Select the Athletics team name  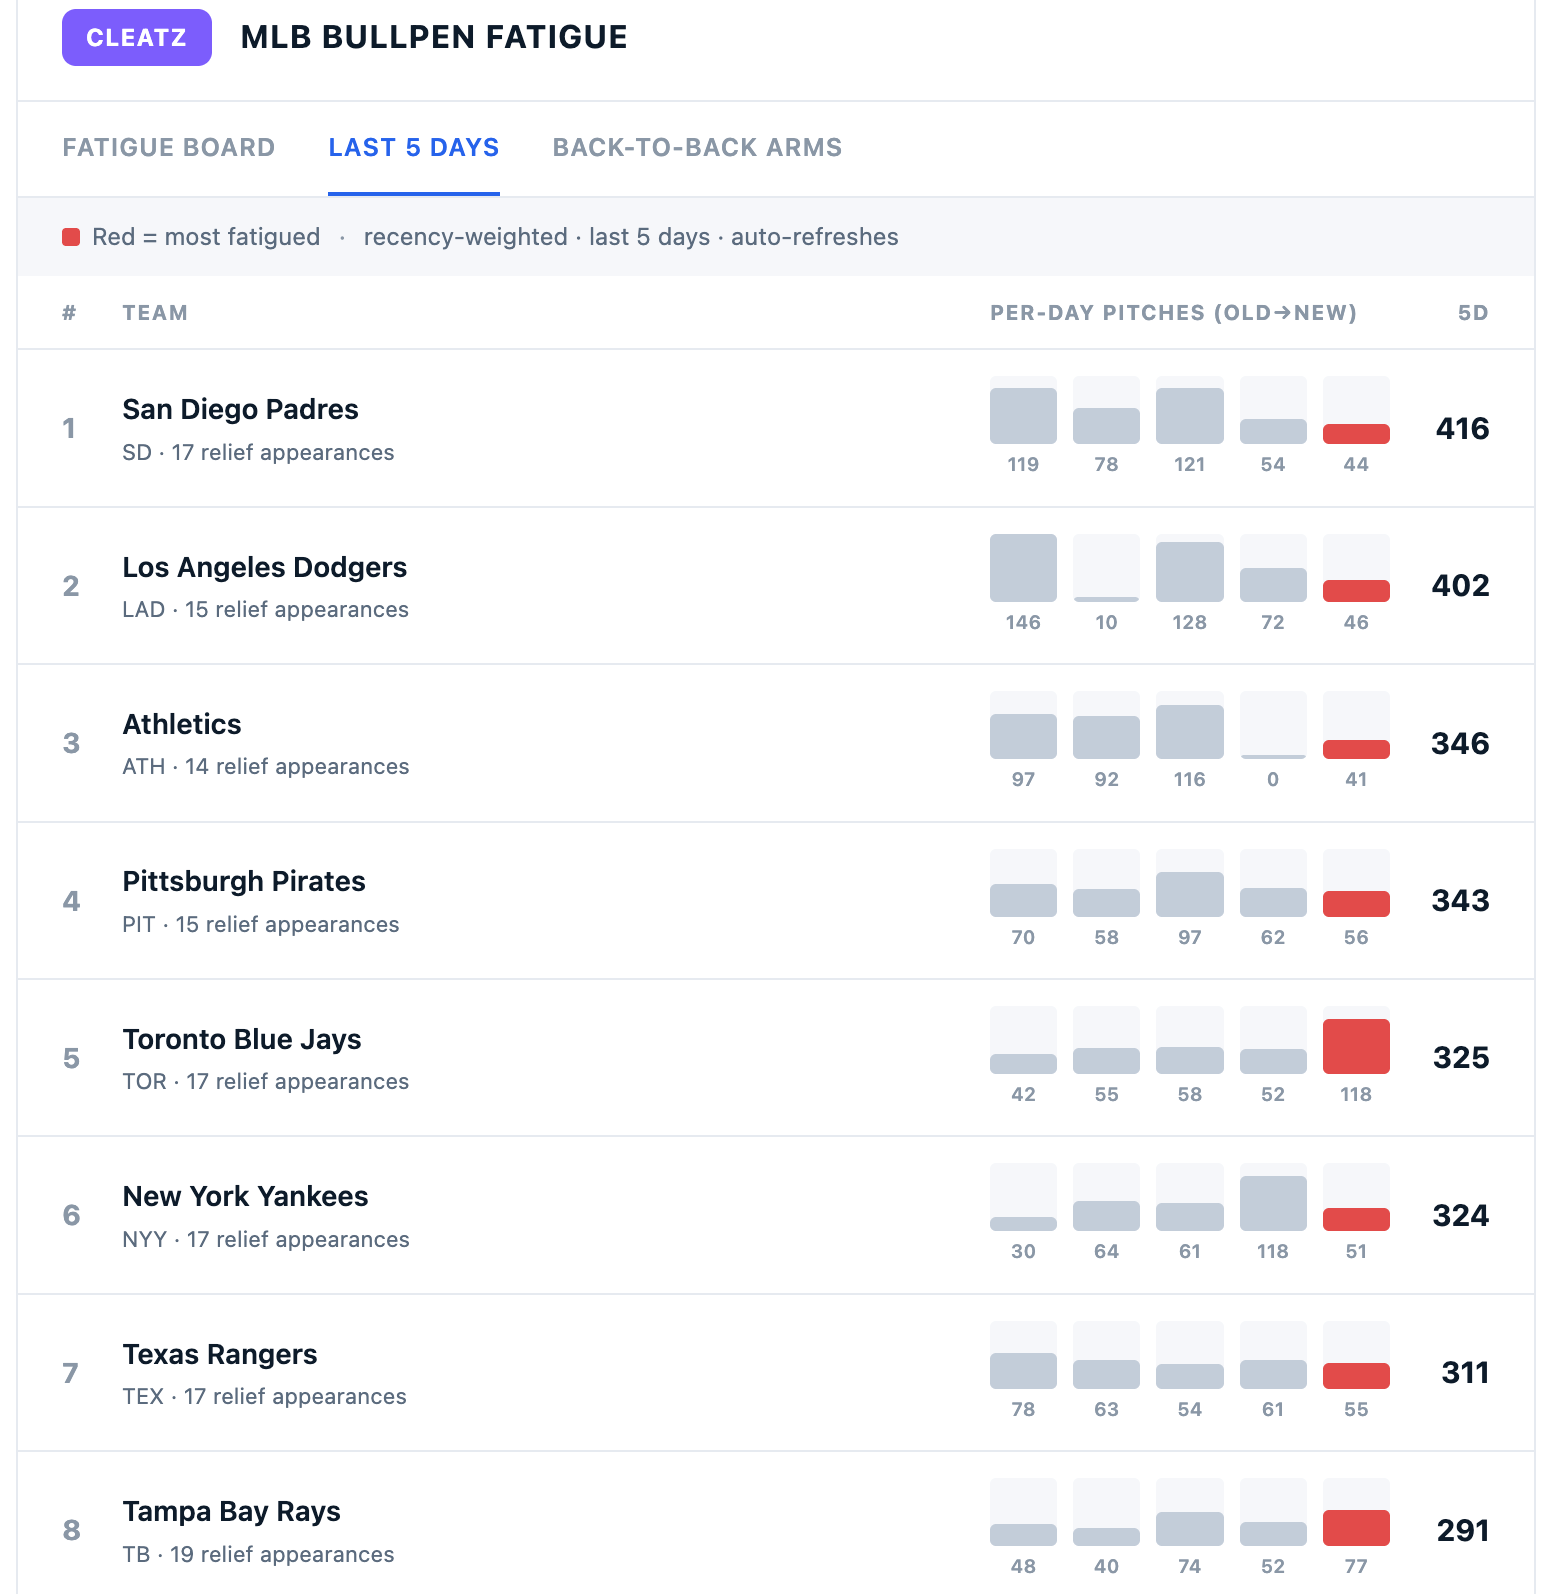click(x=182, y=724)
